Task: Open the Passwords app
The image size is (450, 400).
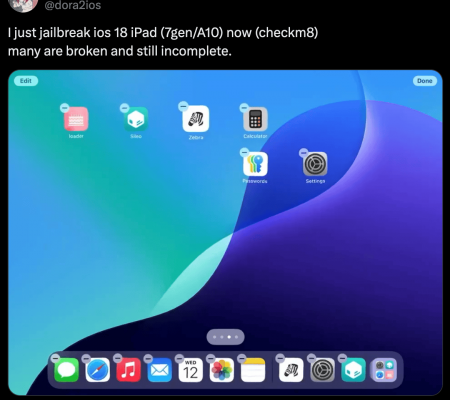Action: (x=255, y=164)
